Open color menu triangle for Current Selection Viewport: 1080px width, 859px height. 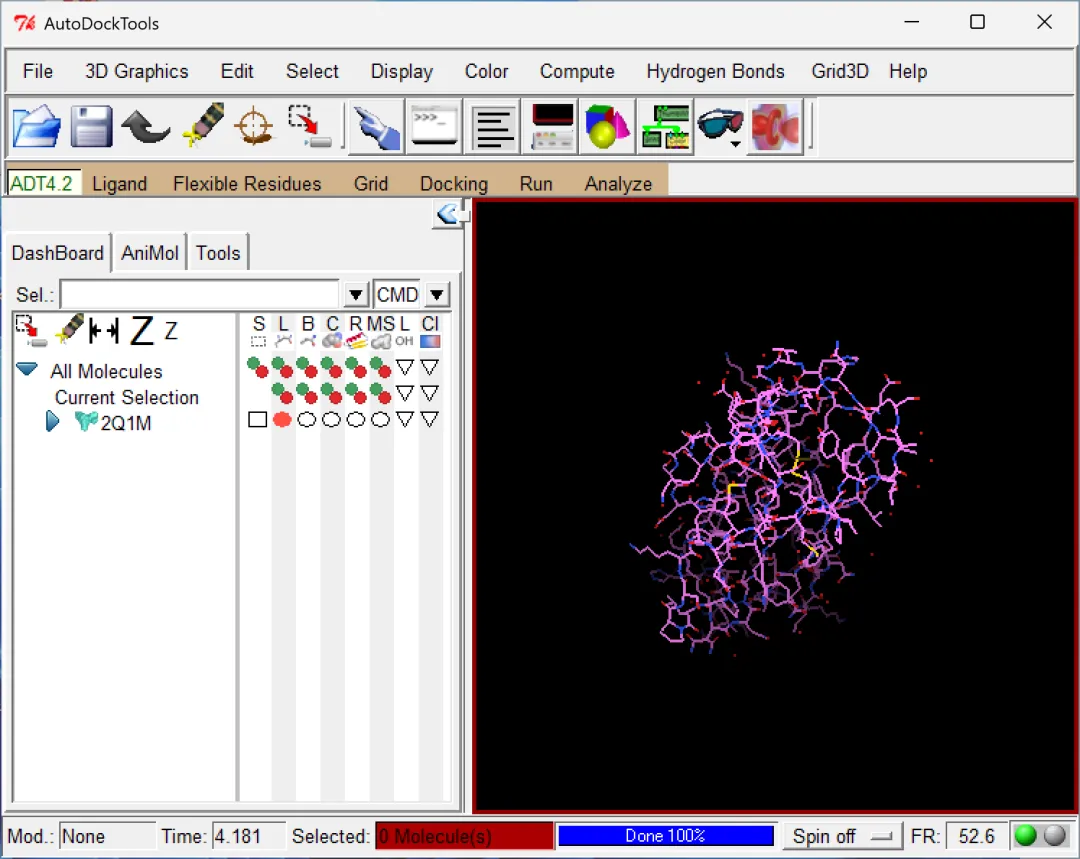click(430, 393)
